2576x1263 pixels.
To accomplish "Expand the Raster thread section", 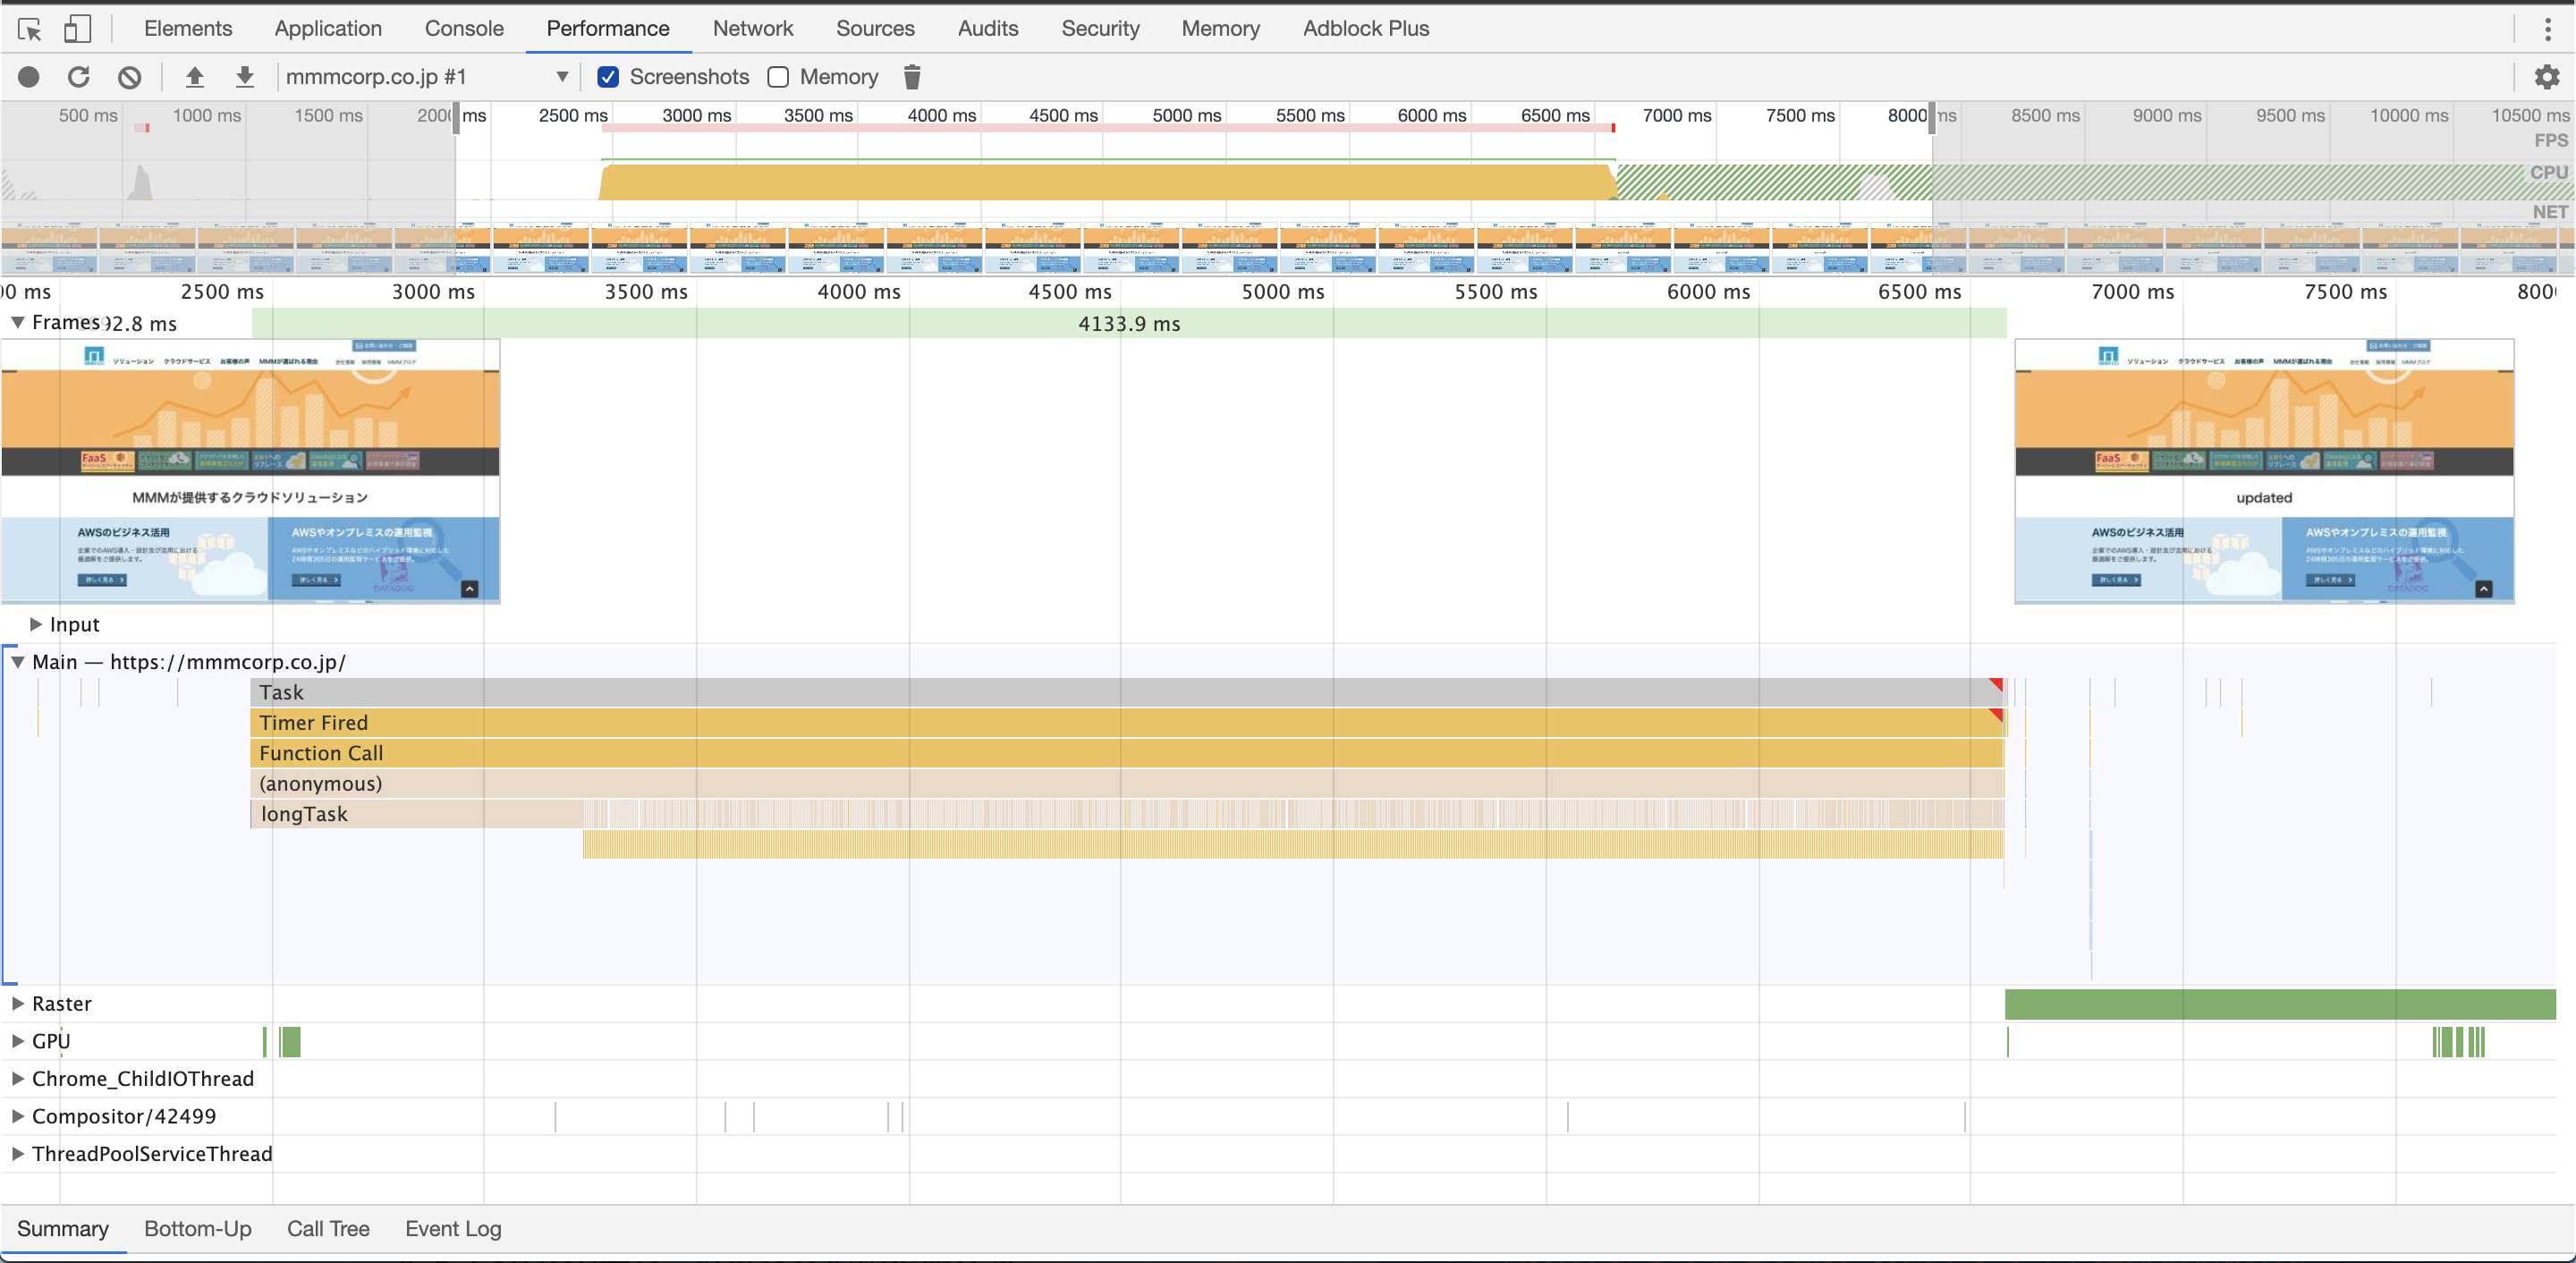I will point(17,1003).
